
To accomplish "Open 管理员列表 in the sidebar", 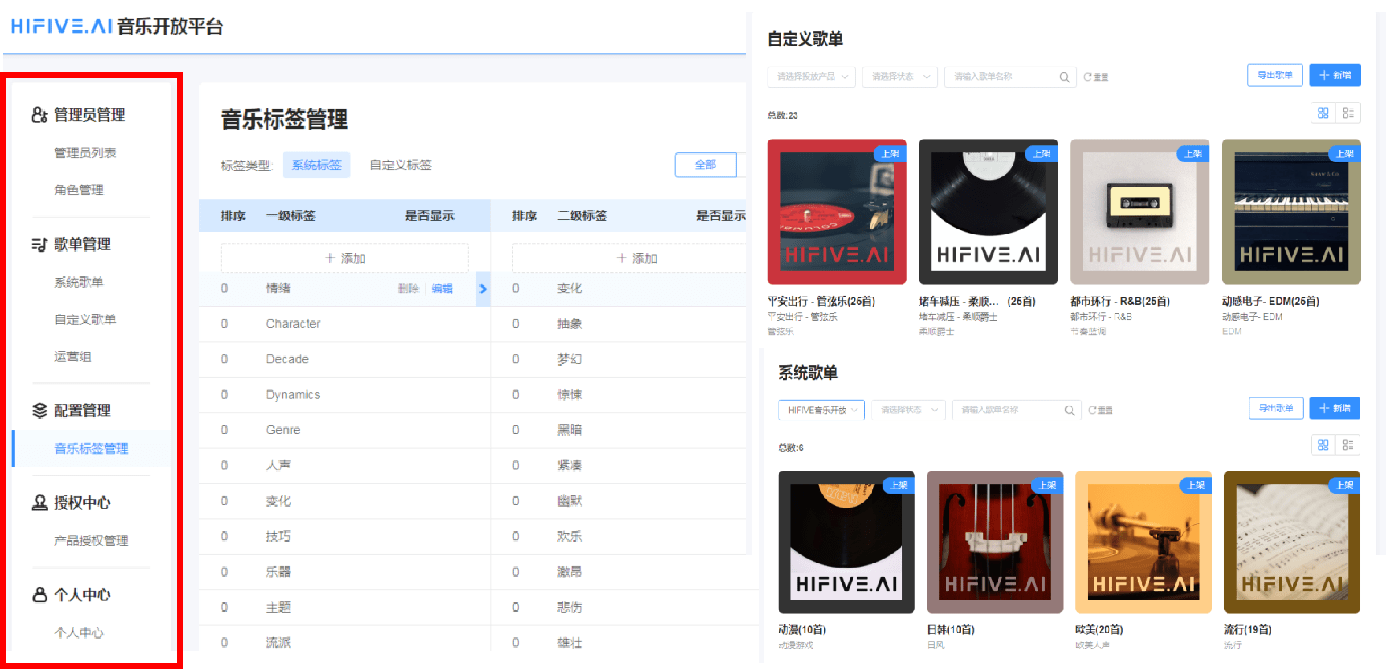I will (x=85, y=153).
